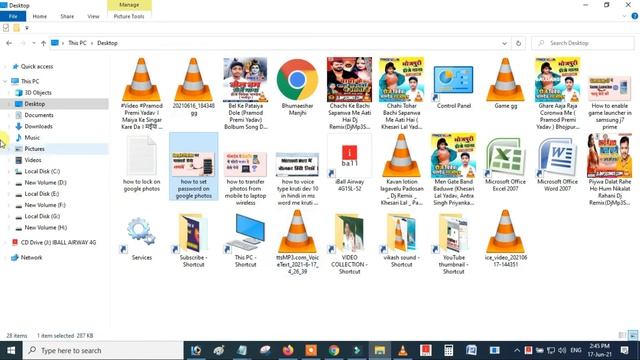
Task: Open the taskbar clock showing 2:45 PM
Action: [x=599, y=350]
